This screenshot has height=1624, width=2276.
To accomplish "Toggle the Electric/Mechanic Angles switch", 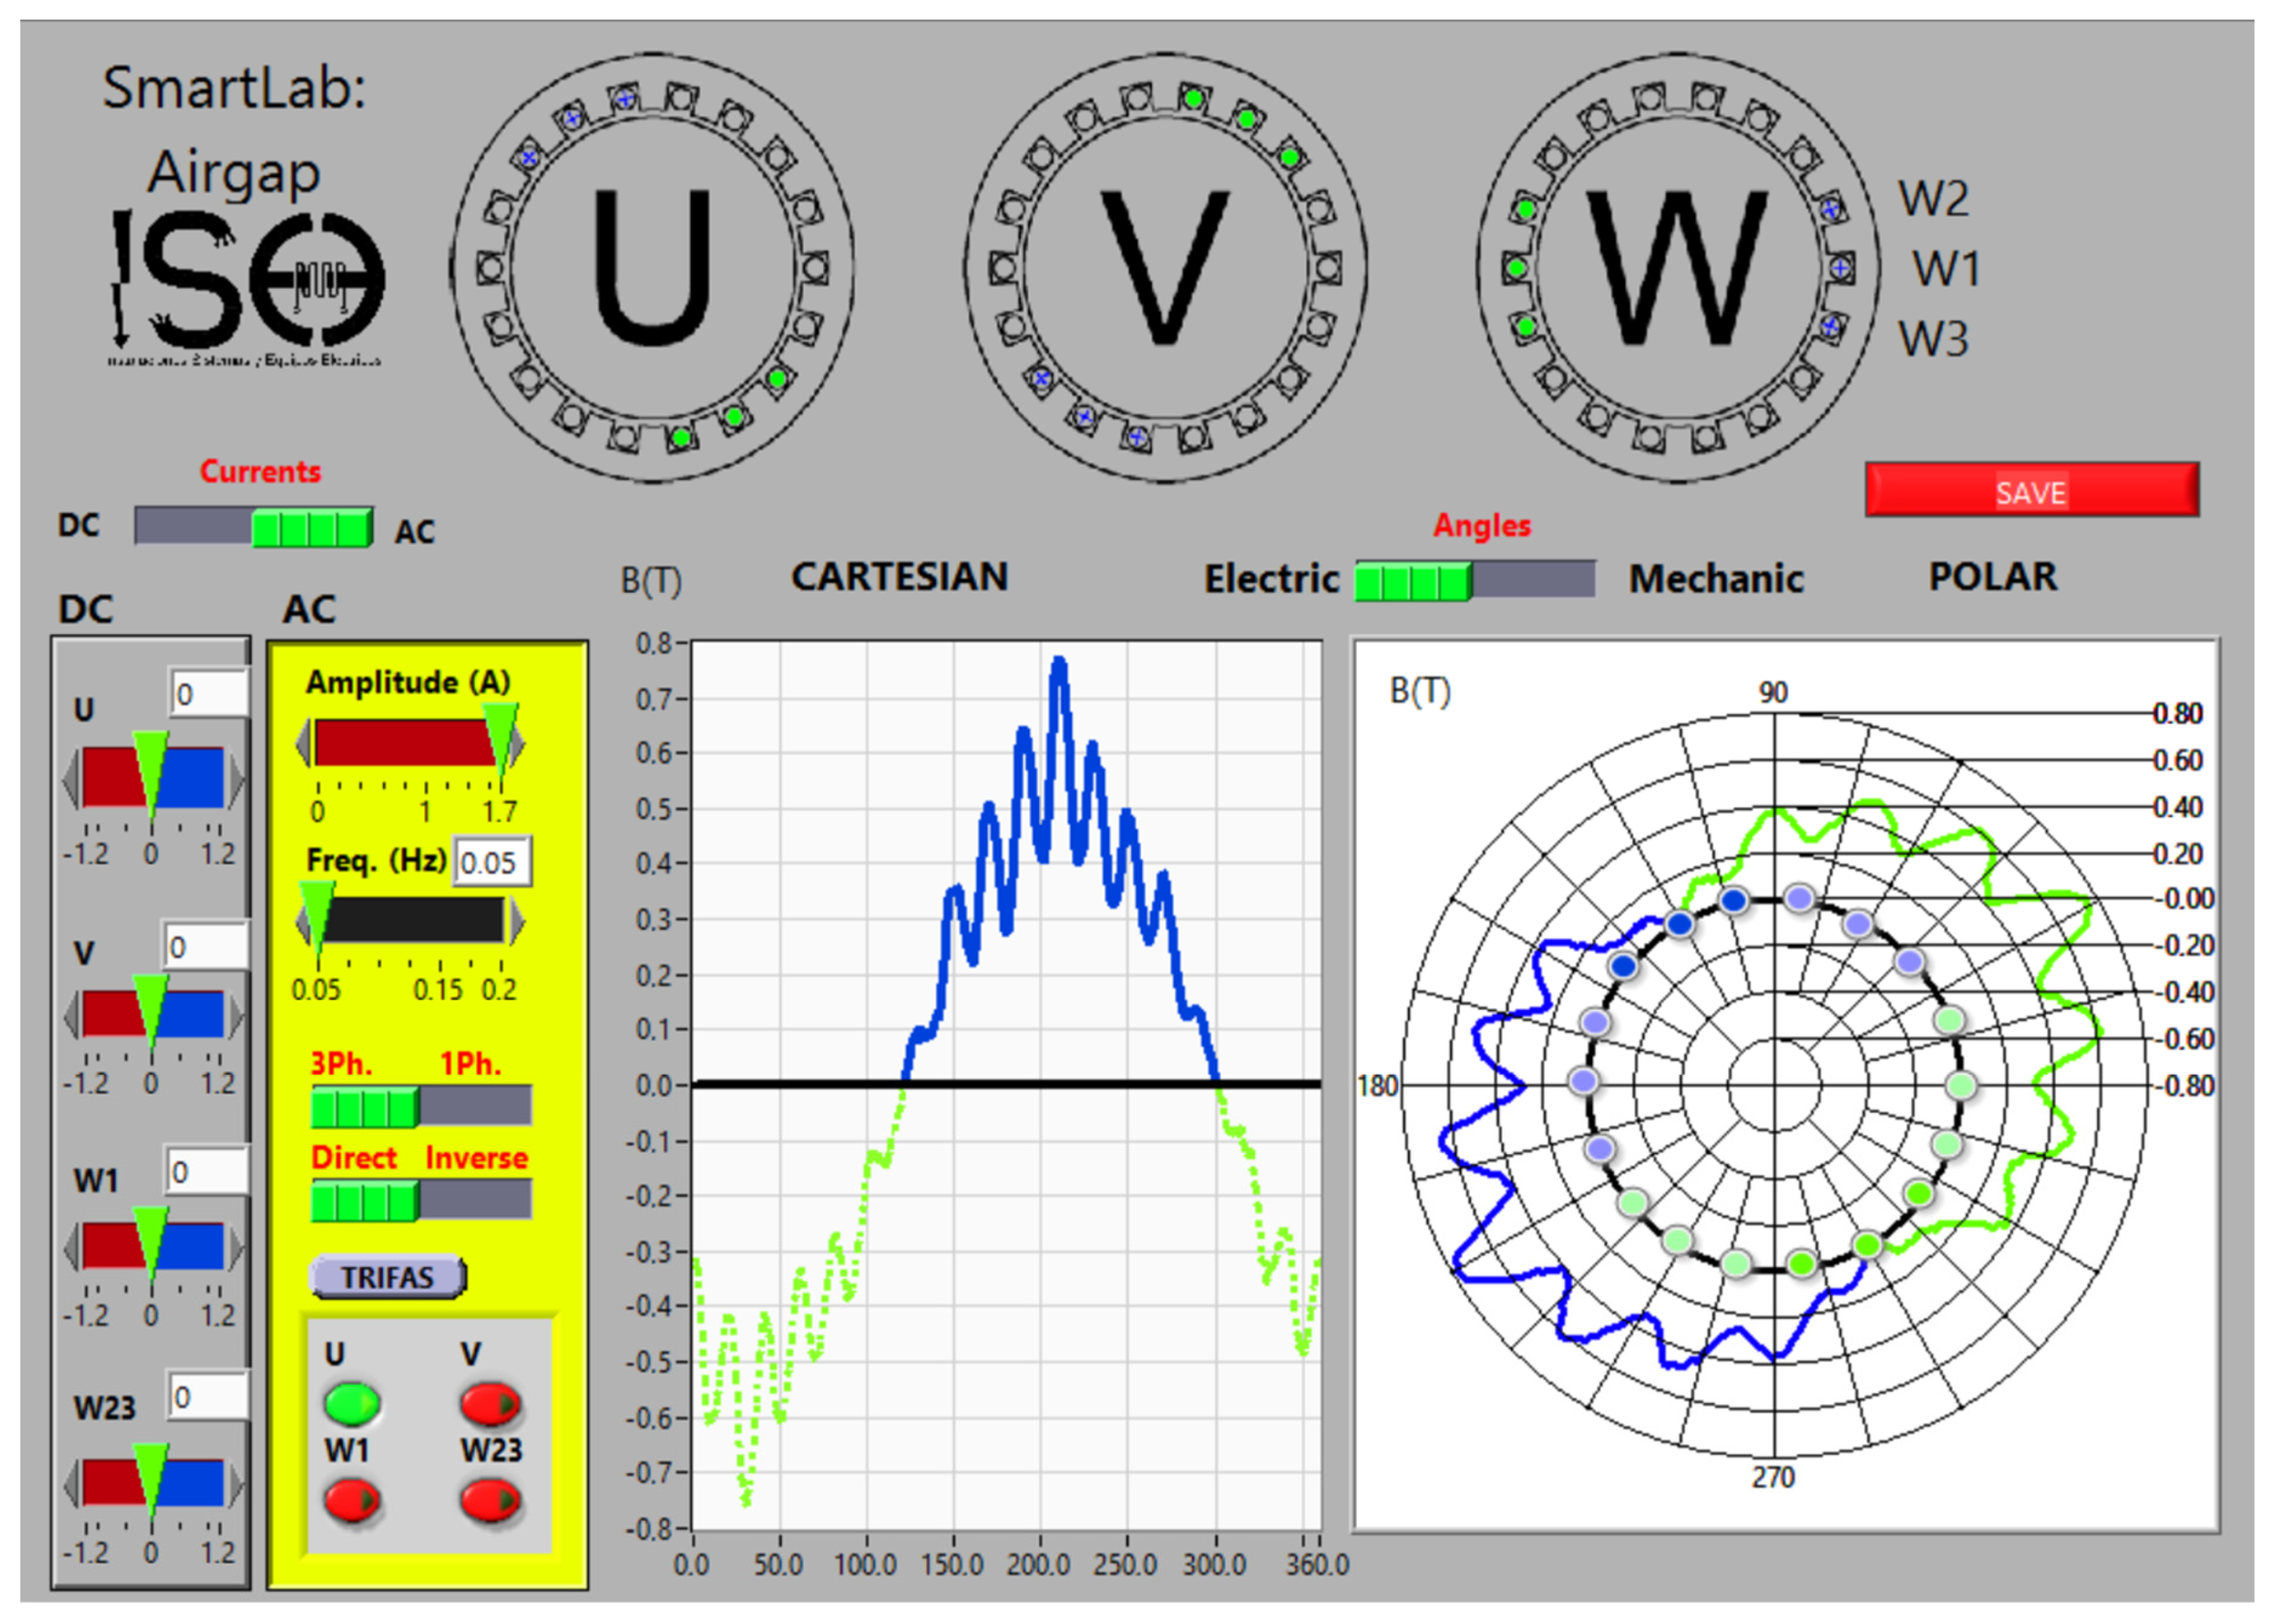I will [x=1474, y=580].
